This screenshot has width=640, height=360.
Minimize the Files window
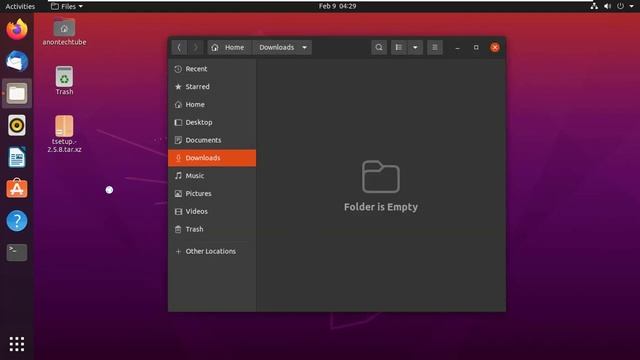[x=458, y=48]
